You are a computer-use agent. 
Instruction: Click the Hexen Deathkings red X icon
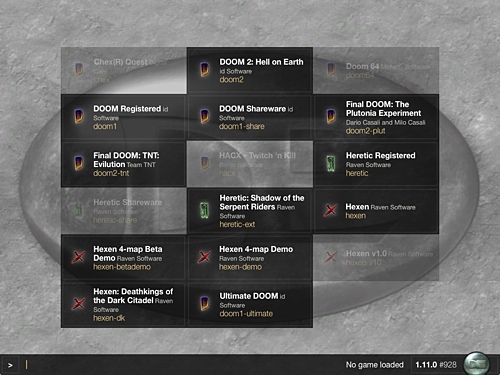point(79,304)
